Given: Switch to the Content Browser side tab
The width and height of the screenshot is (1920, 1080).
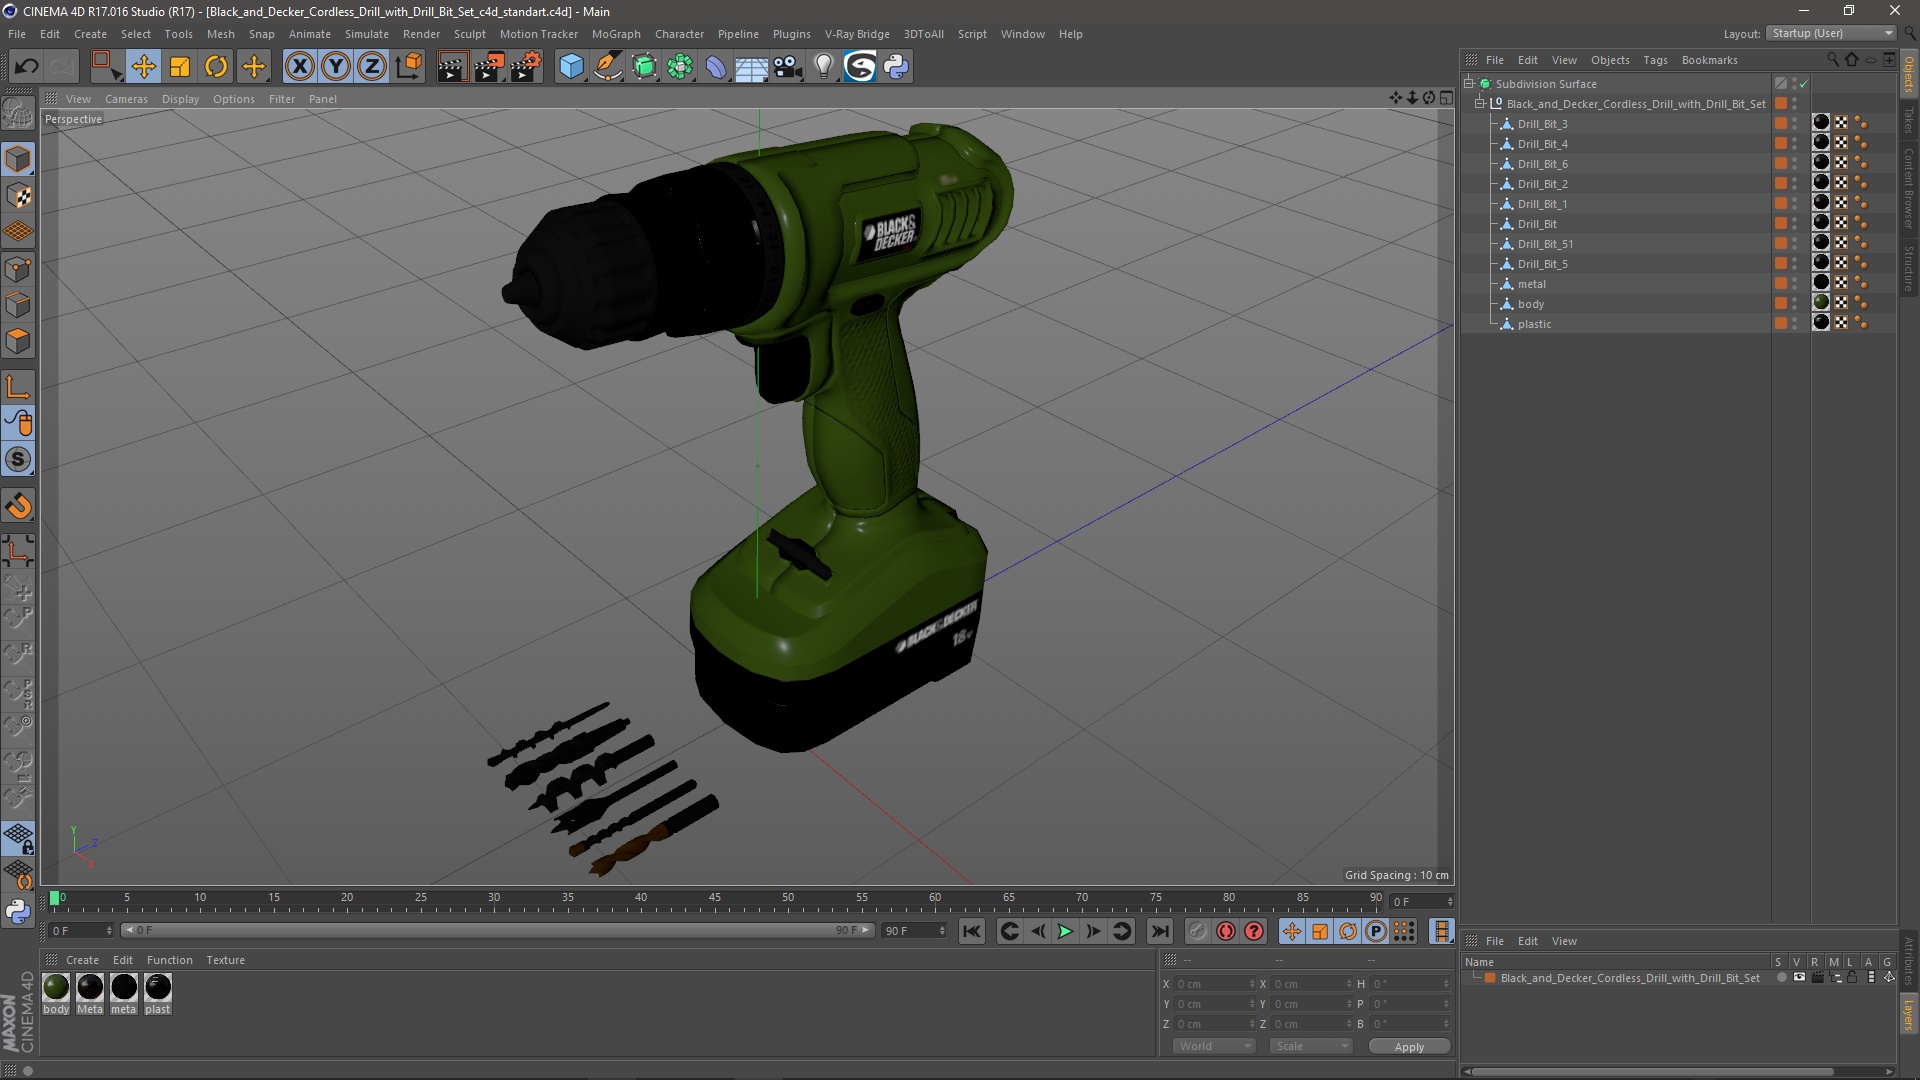Looking at the screenshot, I should point(1909,188).
